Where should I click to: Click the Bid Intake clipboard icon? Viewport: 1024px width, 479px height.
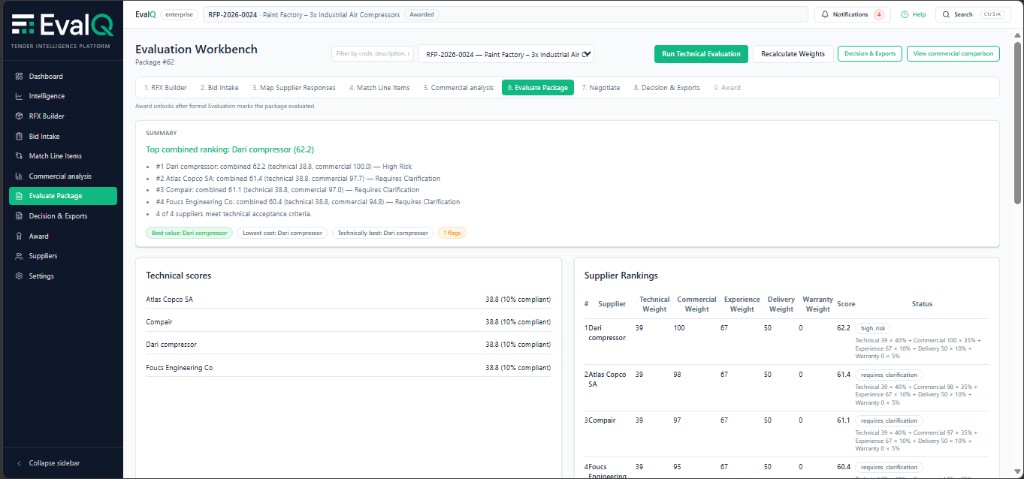pyautogui.click(x=19, y=136)
